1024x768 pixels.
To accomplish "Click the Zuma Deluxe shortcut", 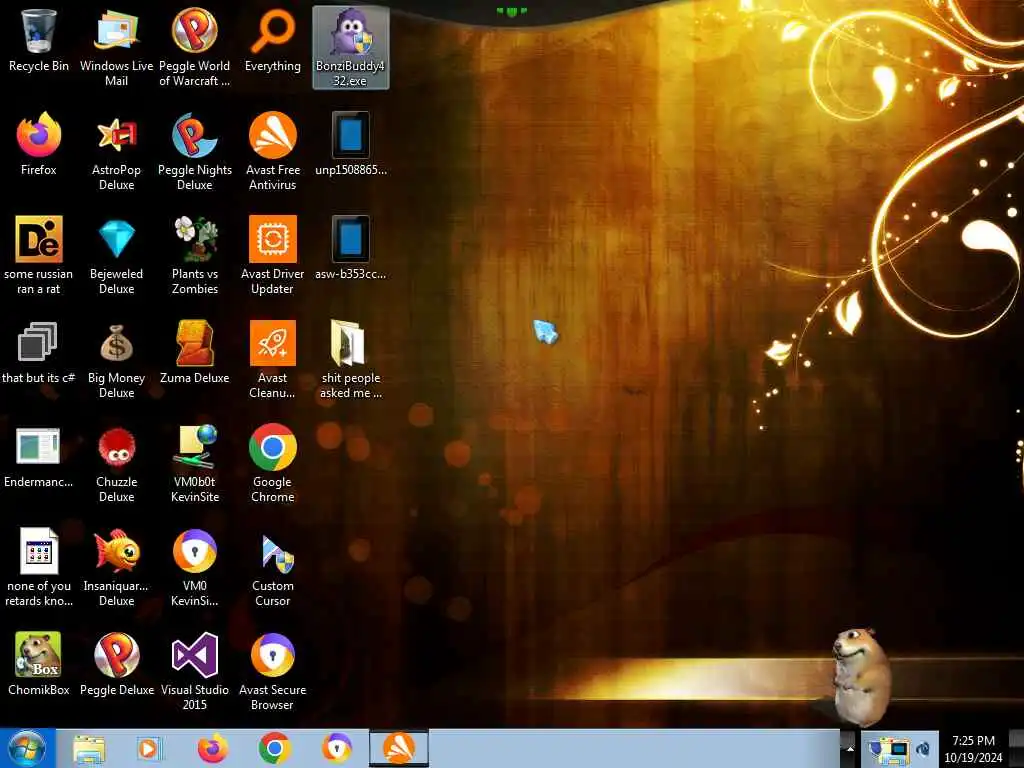I will (x=195, y=352).
